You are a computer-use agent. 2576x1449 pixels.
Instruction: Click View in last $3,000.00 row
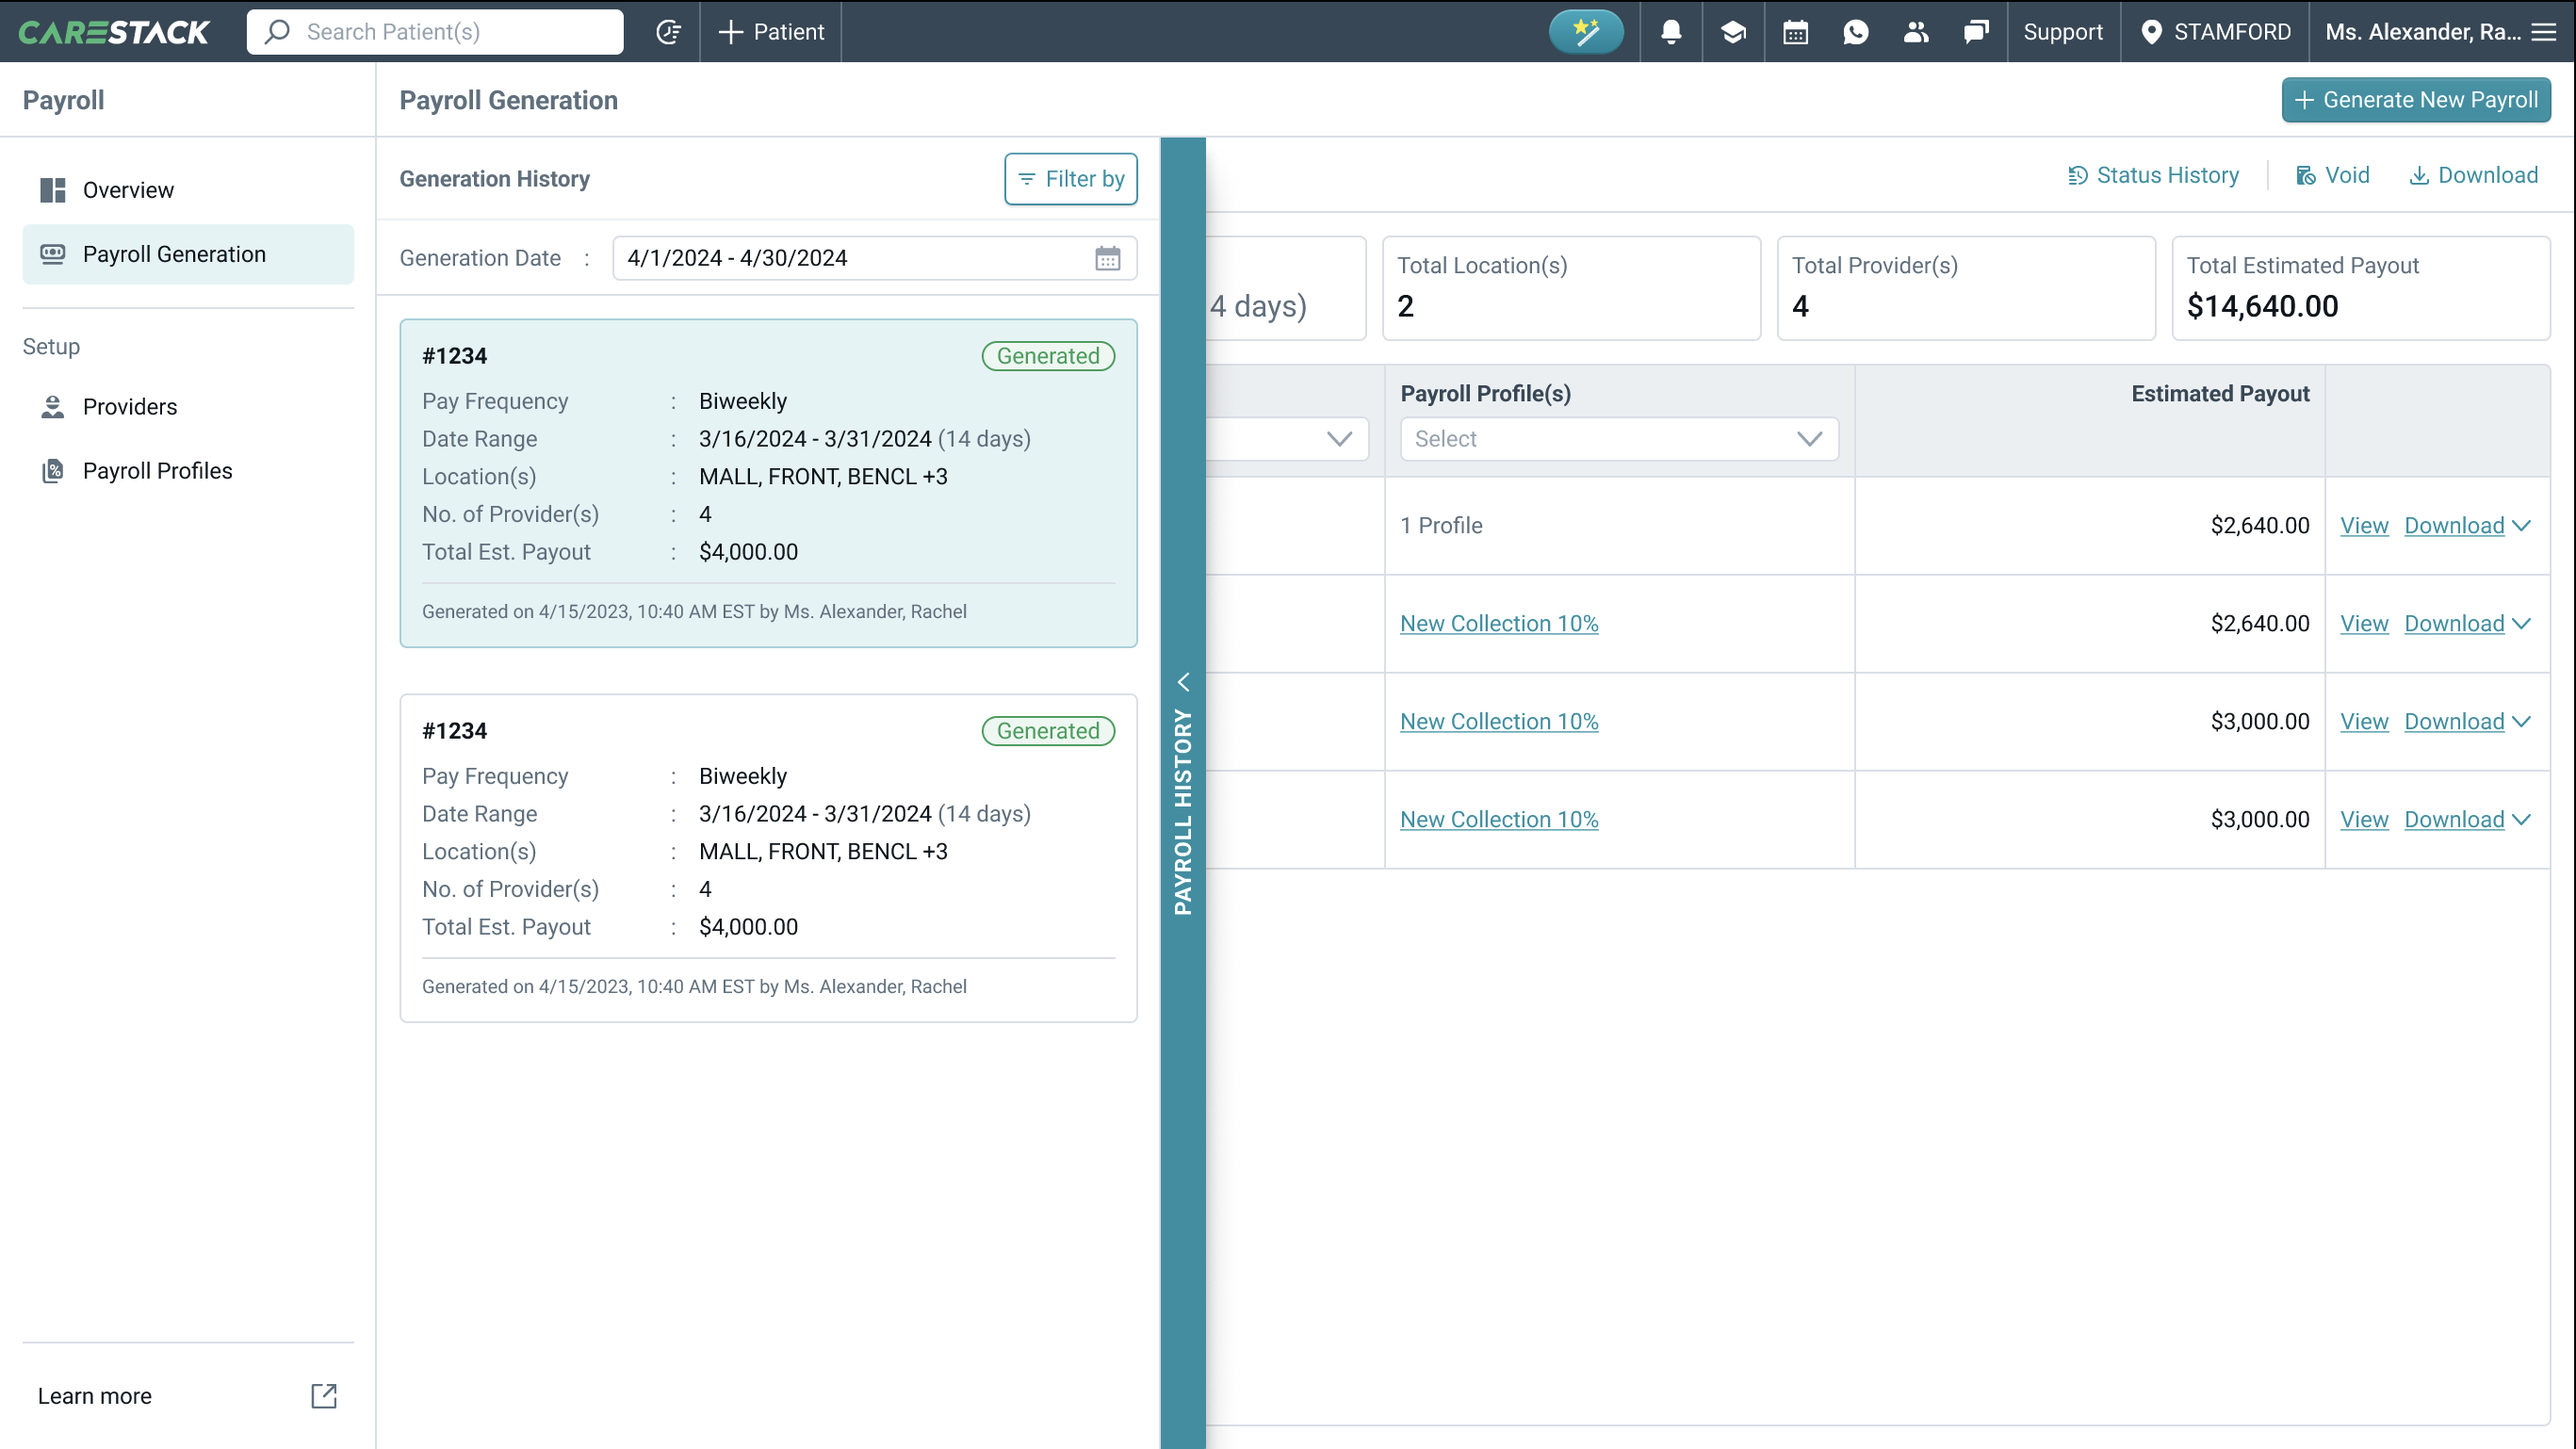click(x=2364, y=820)
